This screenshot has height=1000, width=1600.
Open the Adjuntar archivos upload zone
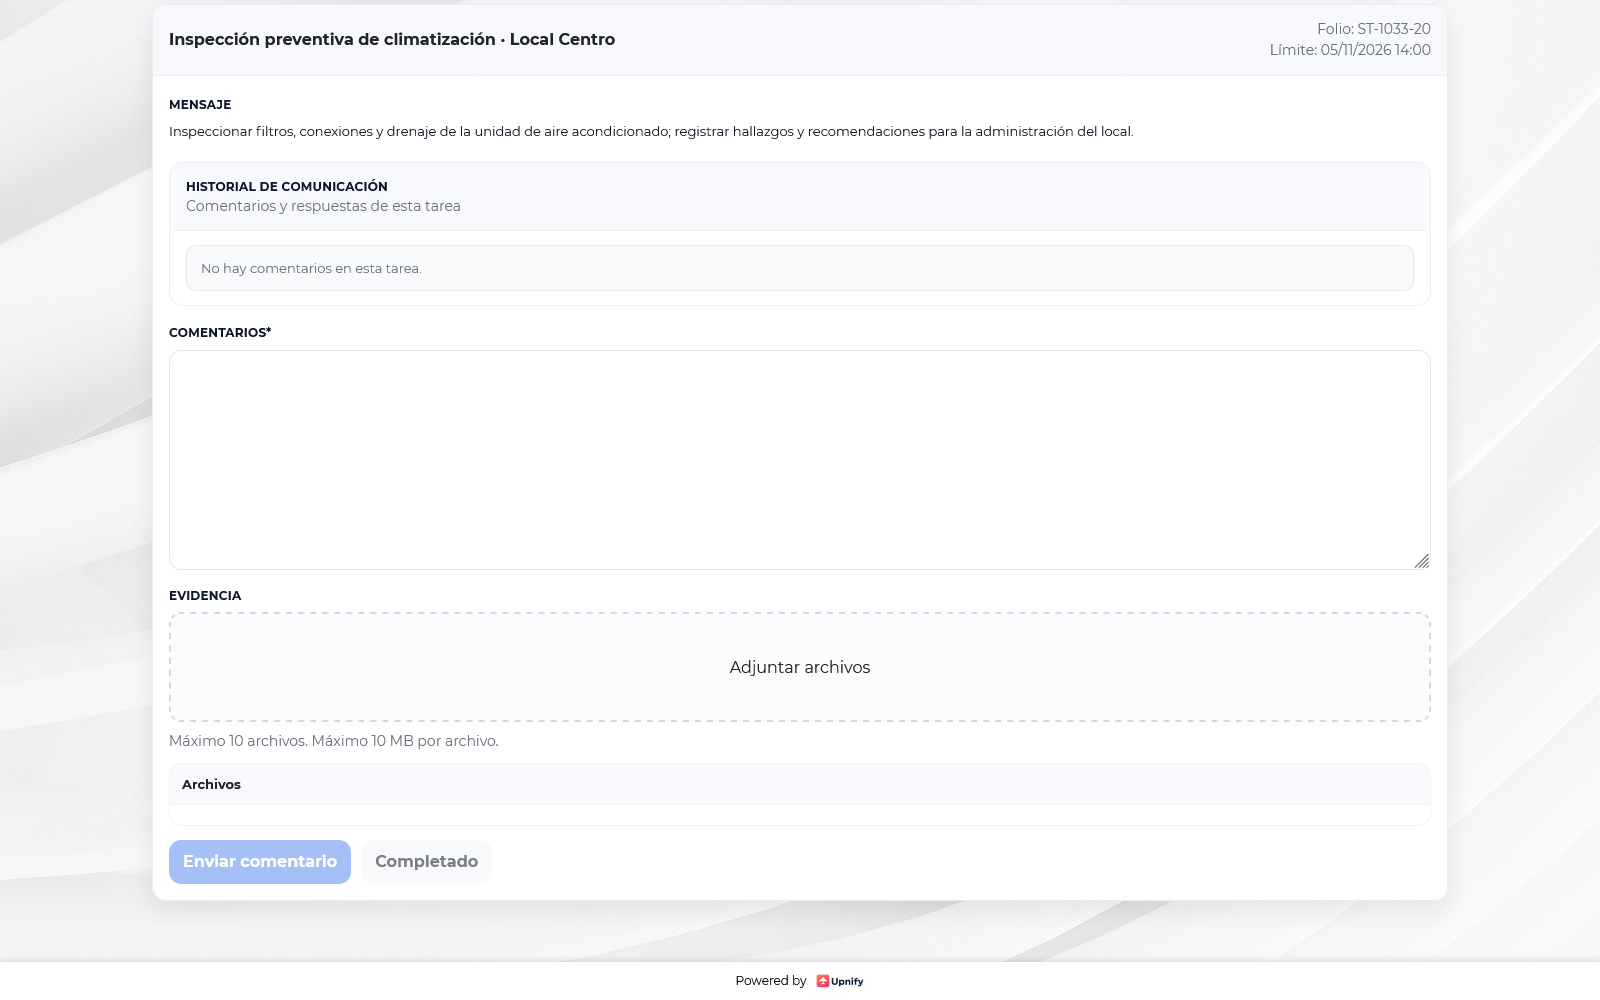(x=800, y=667)
